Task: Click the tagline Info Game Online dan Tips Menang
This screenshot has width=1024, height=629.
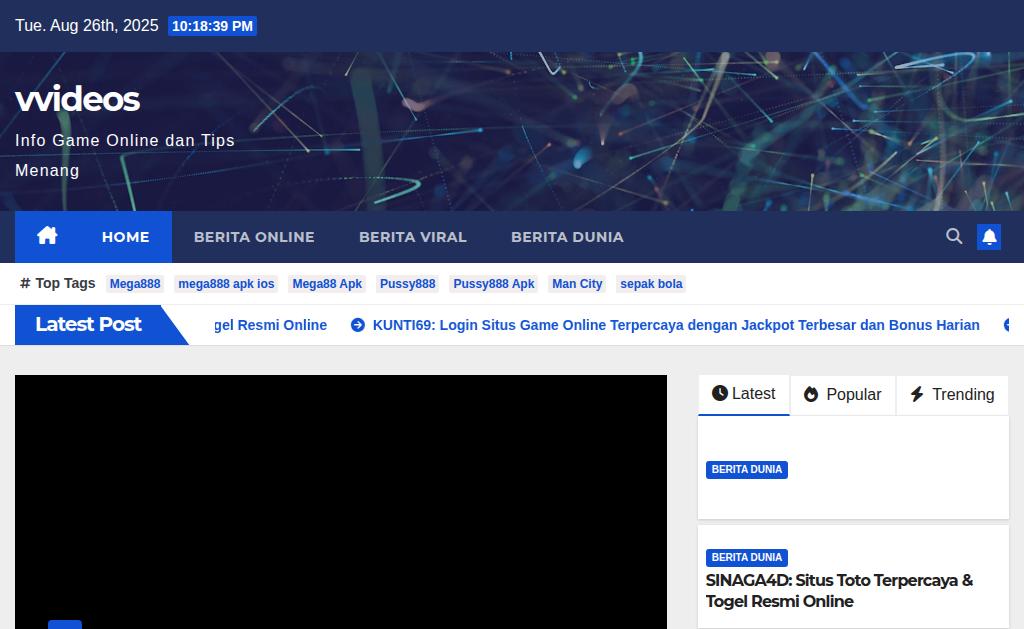Action: pos(125,155)
